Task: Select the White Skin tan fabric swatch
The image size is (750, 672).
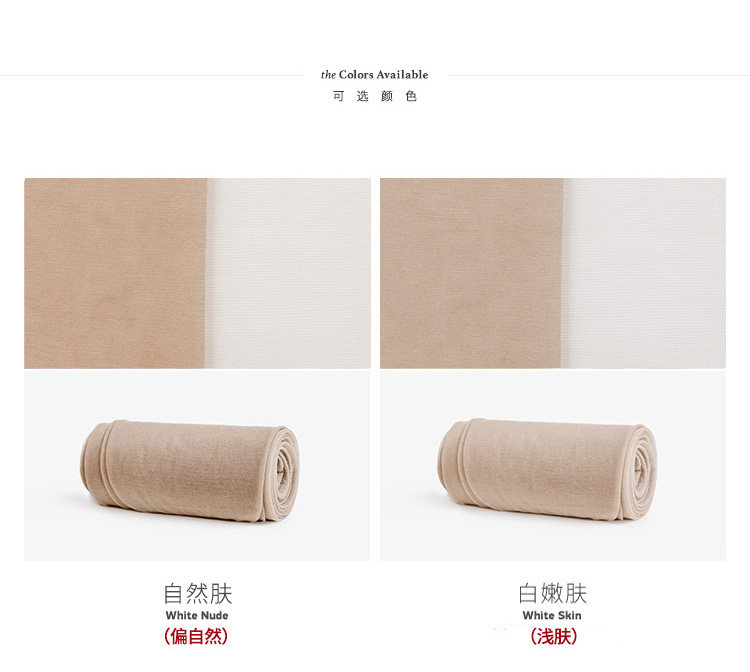Action: (471, 273)
